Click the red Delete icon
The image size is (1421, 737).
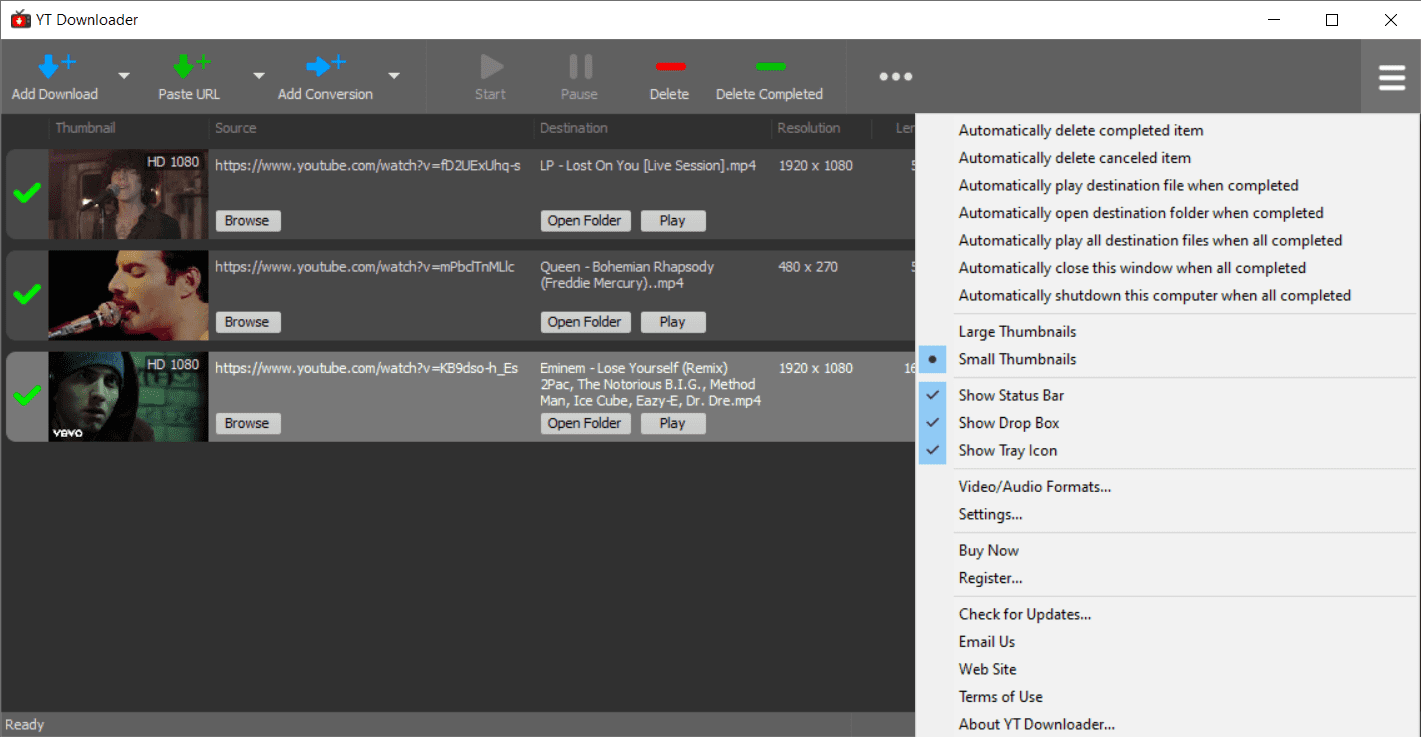pyautogui.click(x=669, y=67)
